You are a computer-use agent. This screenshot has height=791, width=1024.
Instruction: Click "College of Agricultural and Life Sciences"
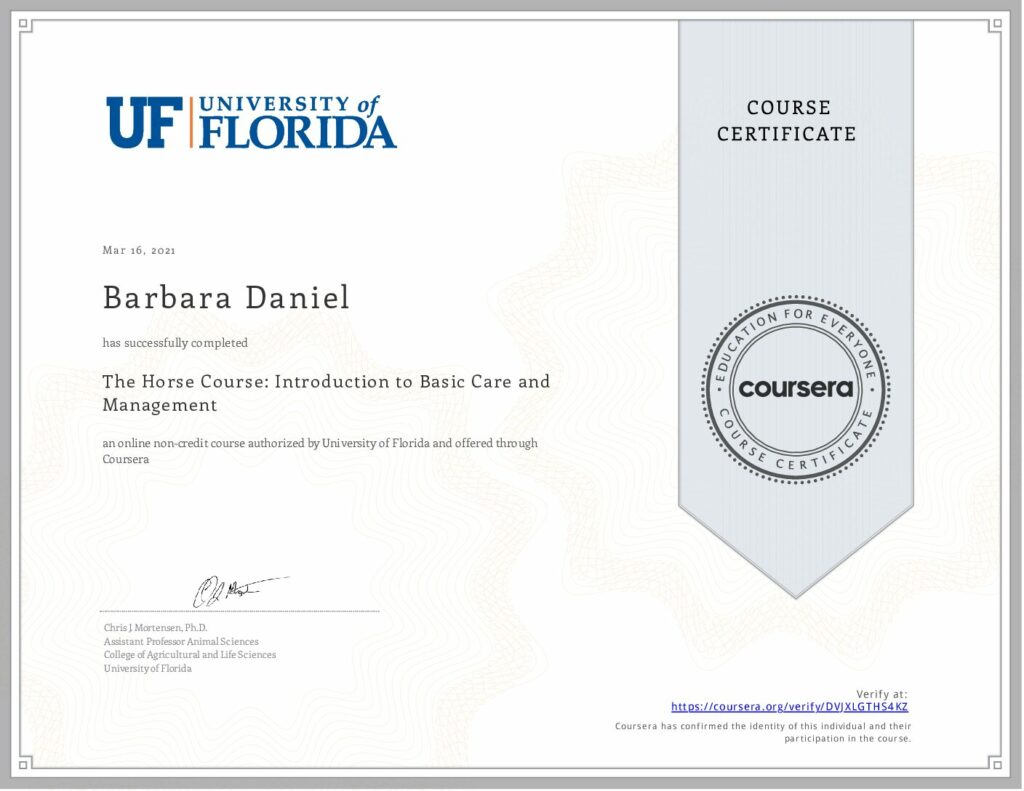(x=190, y=654)
